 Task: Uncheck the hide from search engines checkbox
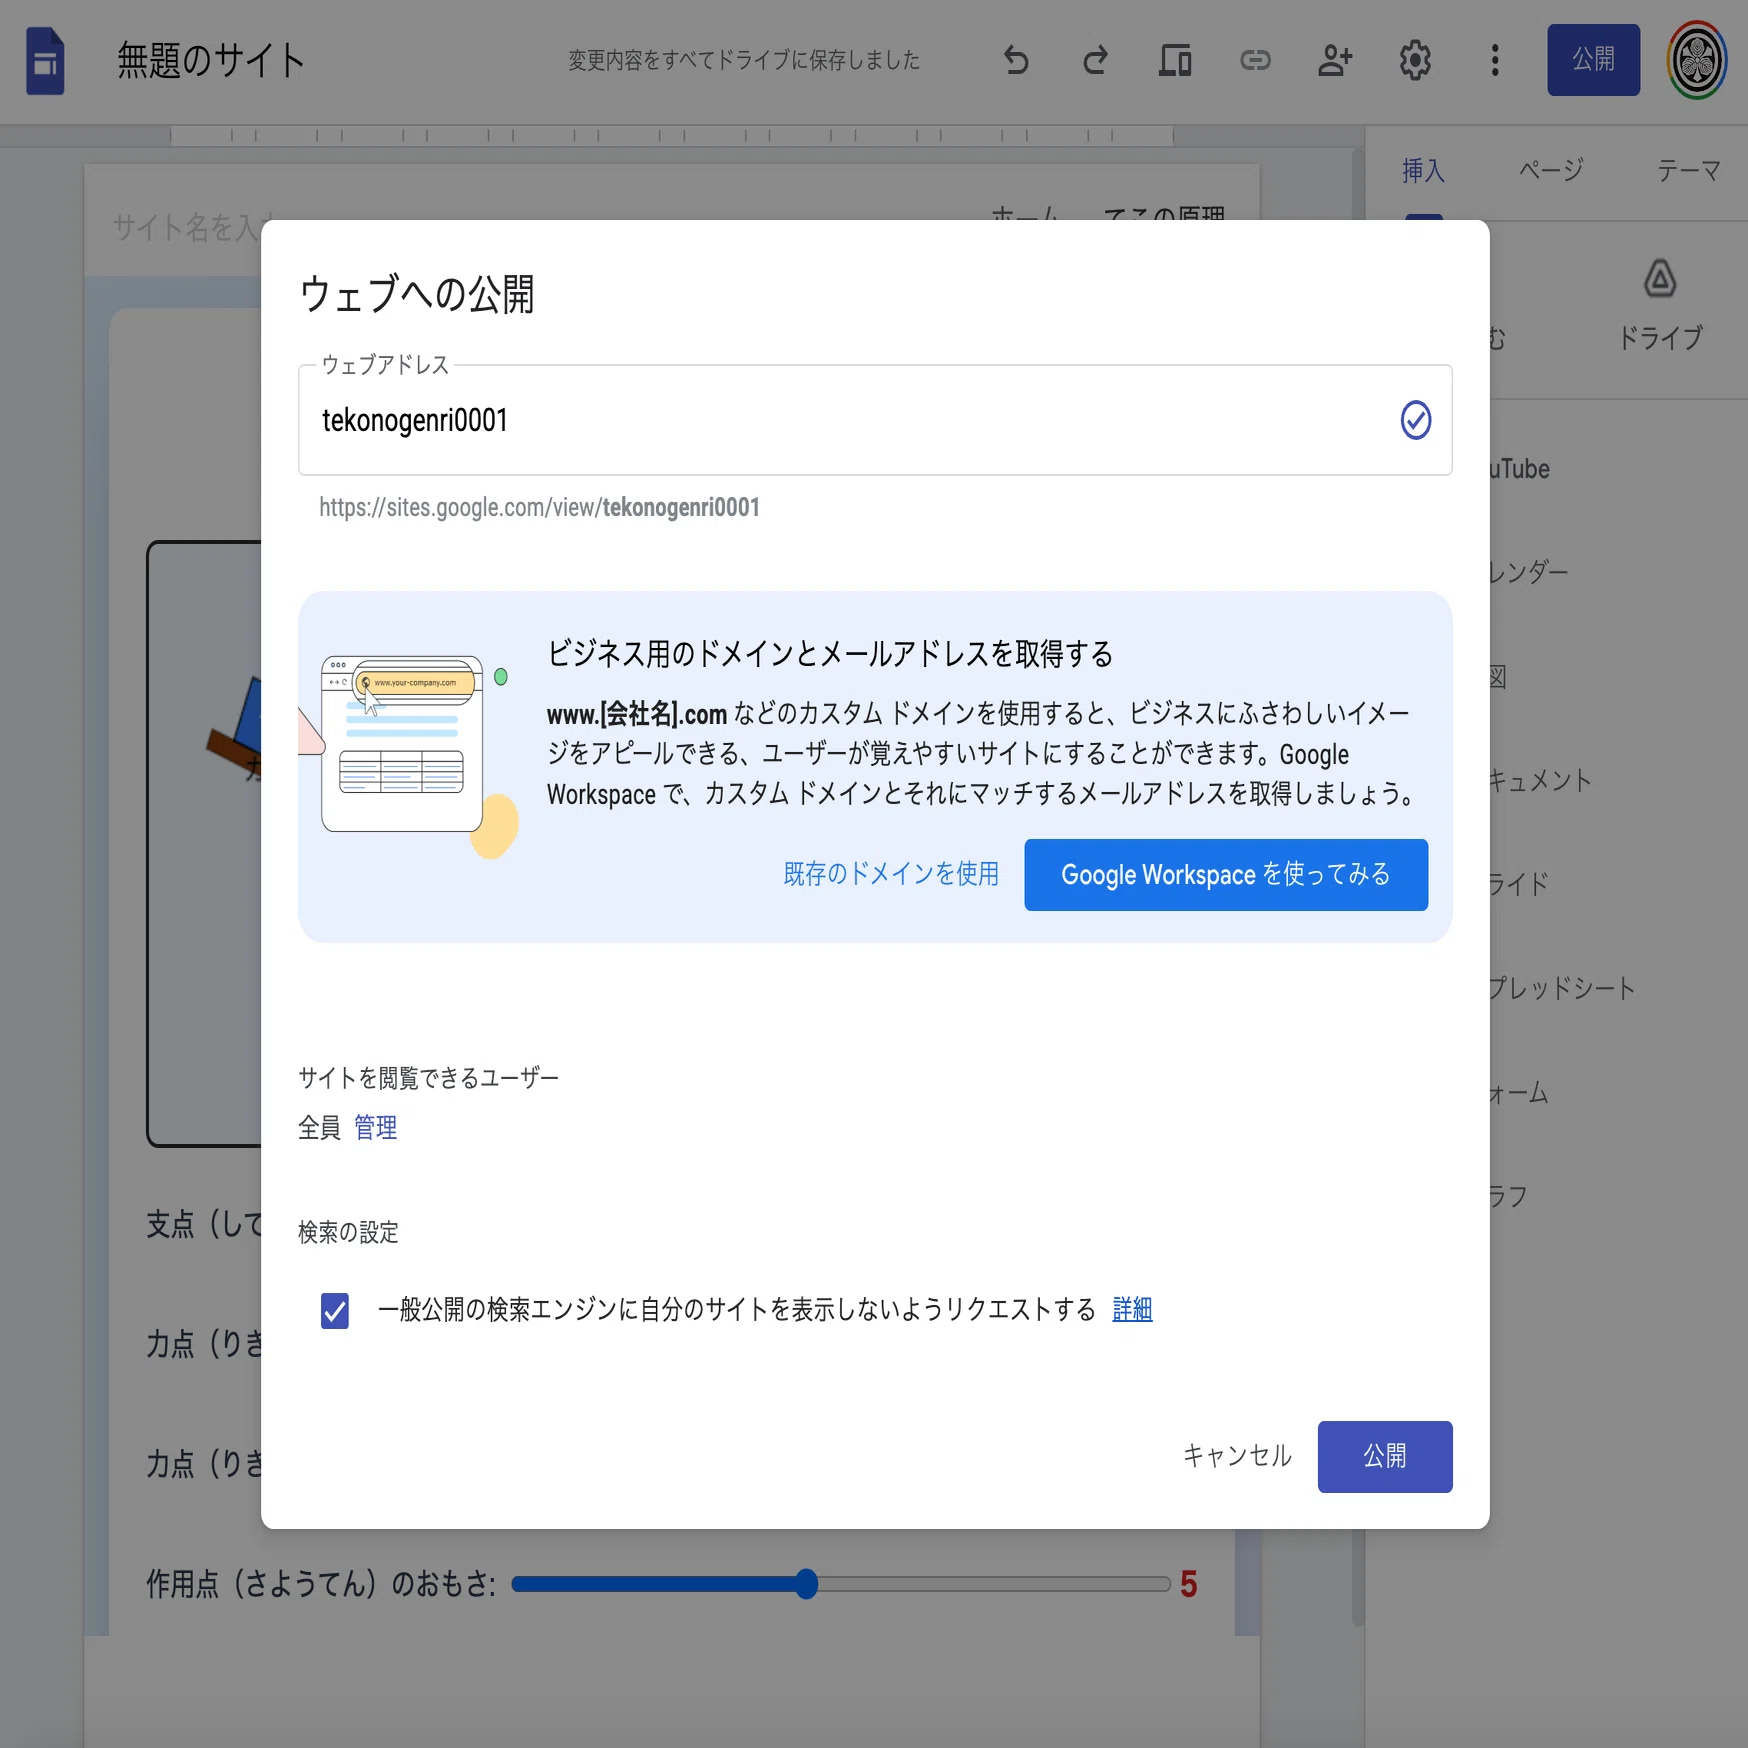tap(335, 1310)
